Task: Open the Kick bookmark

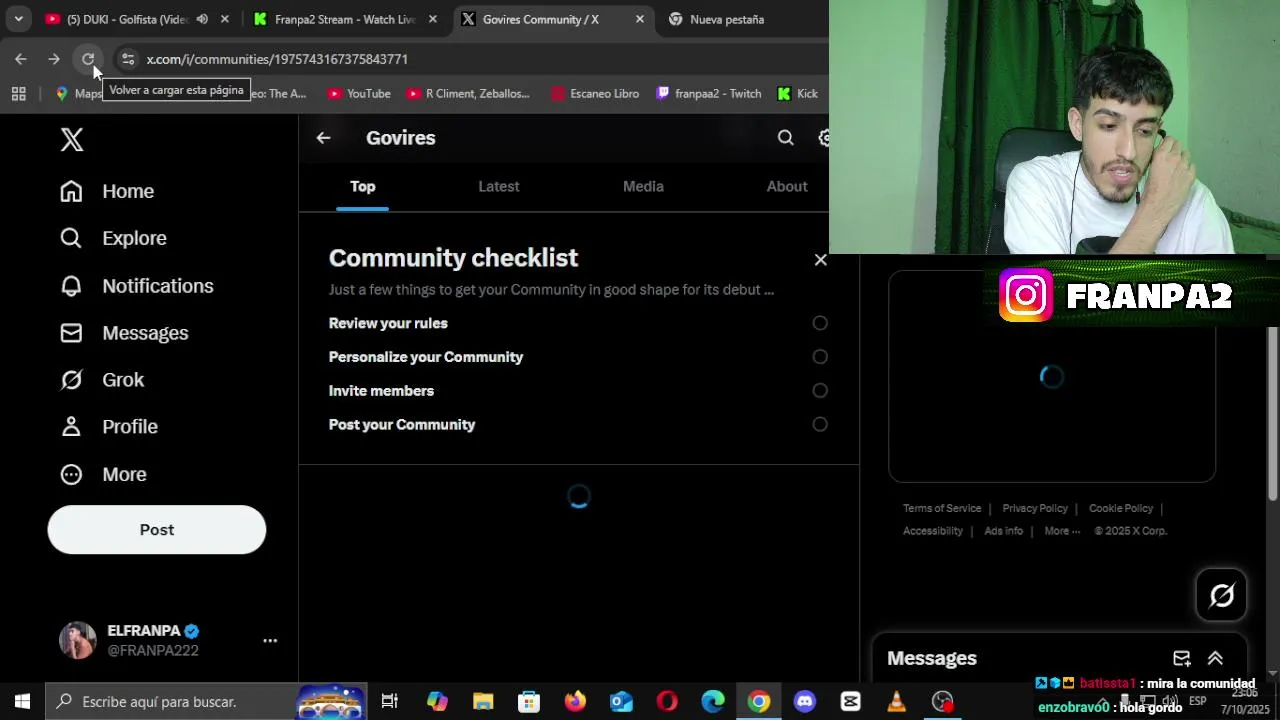Action: pyautogui.click(x=798, y=93)
